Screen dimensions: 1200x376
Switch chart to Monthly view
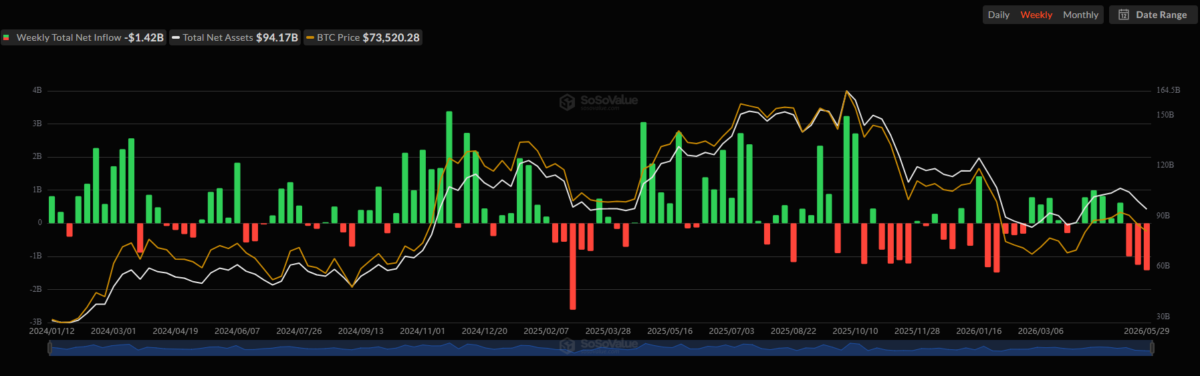click(x=1080, y=15)
